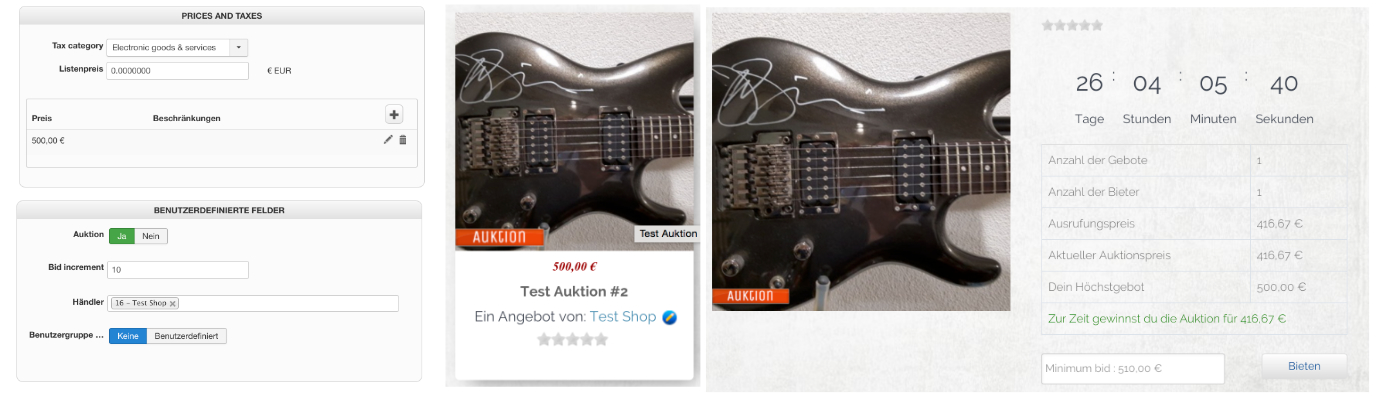Click the orange Auktion badge on the card

[498, 238]
